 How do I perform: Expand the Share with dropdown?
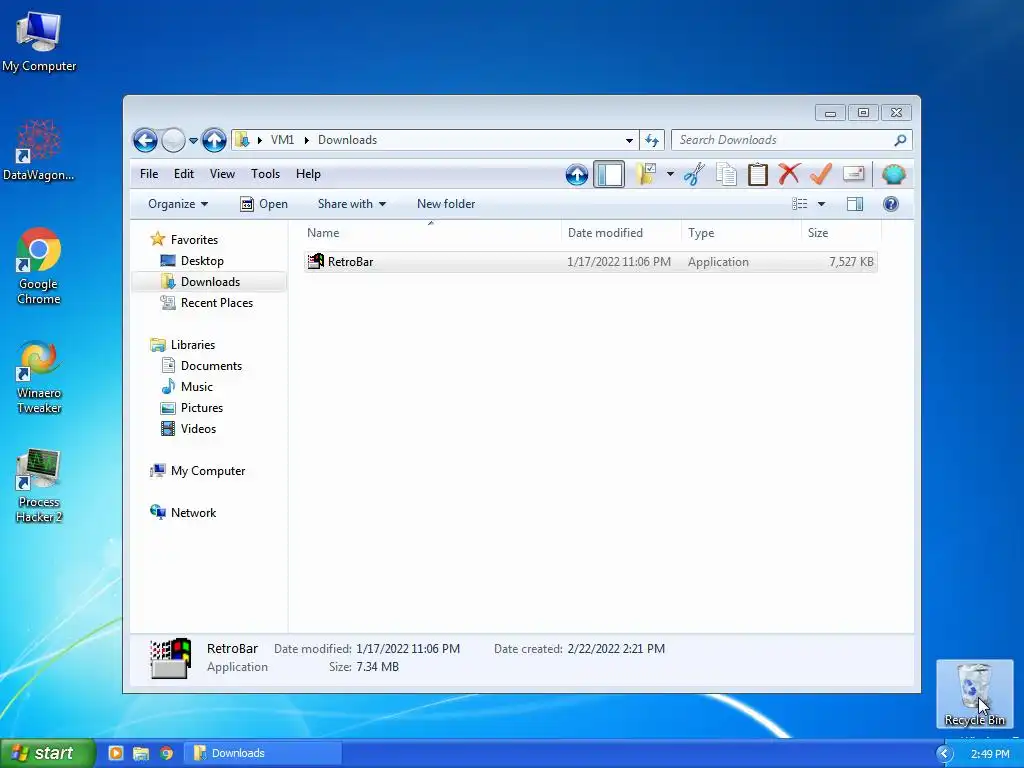[x=351, y=204]
